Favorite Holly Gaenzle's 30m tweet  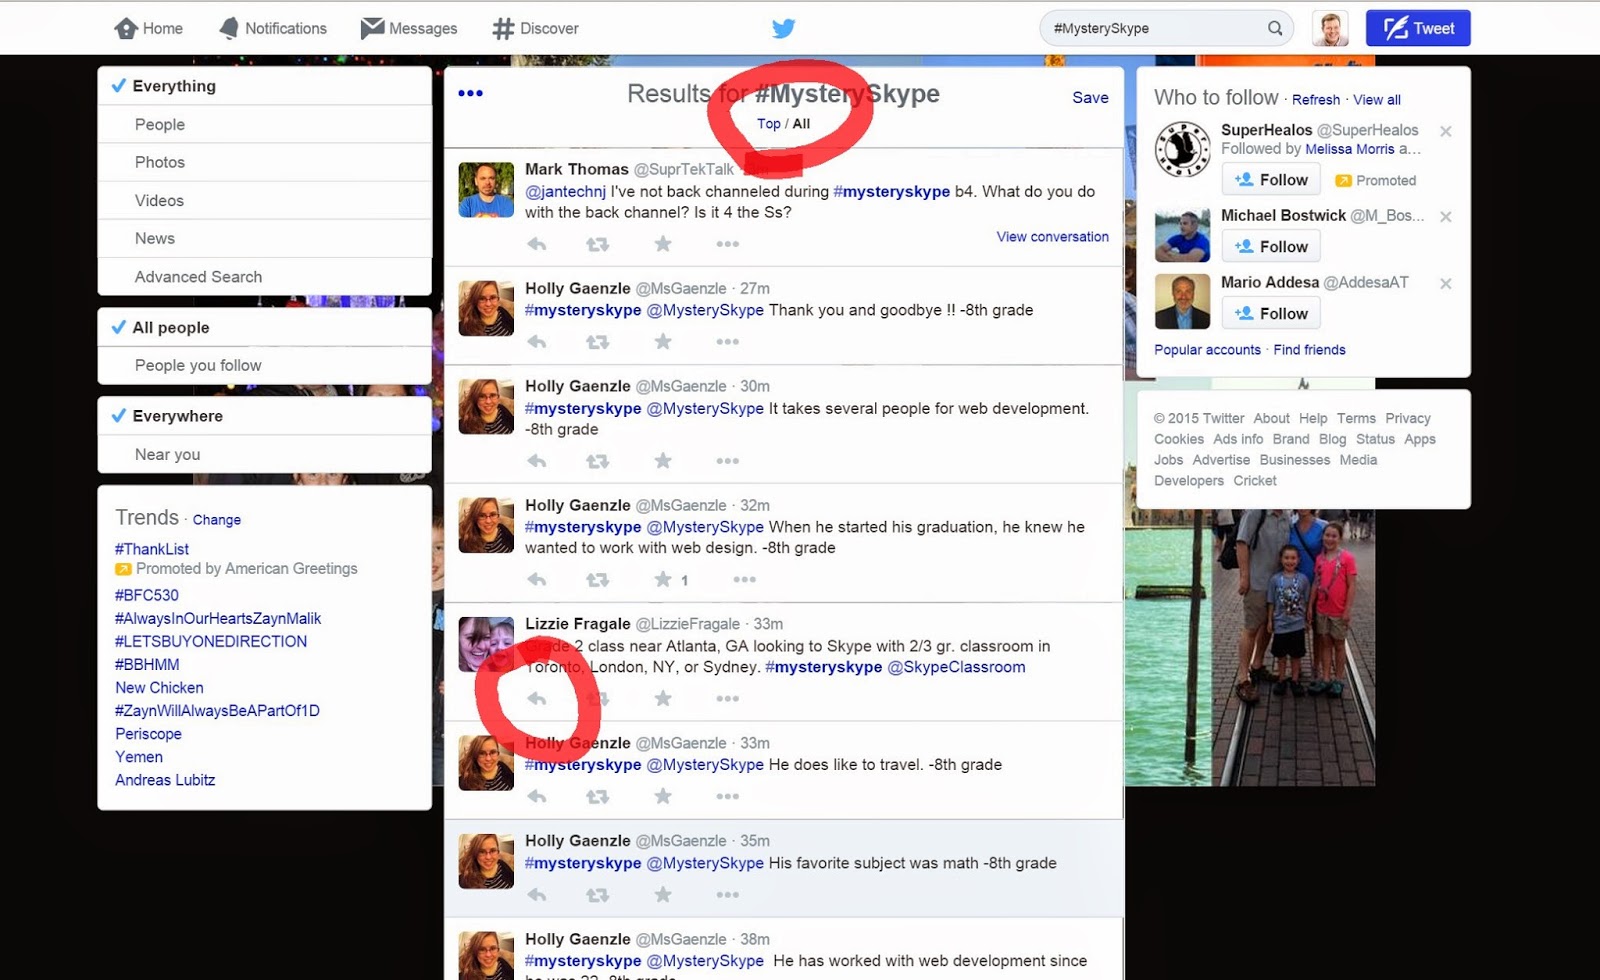point(663,461)
